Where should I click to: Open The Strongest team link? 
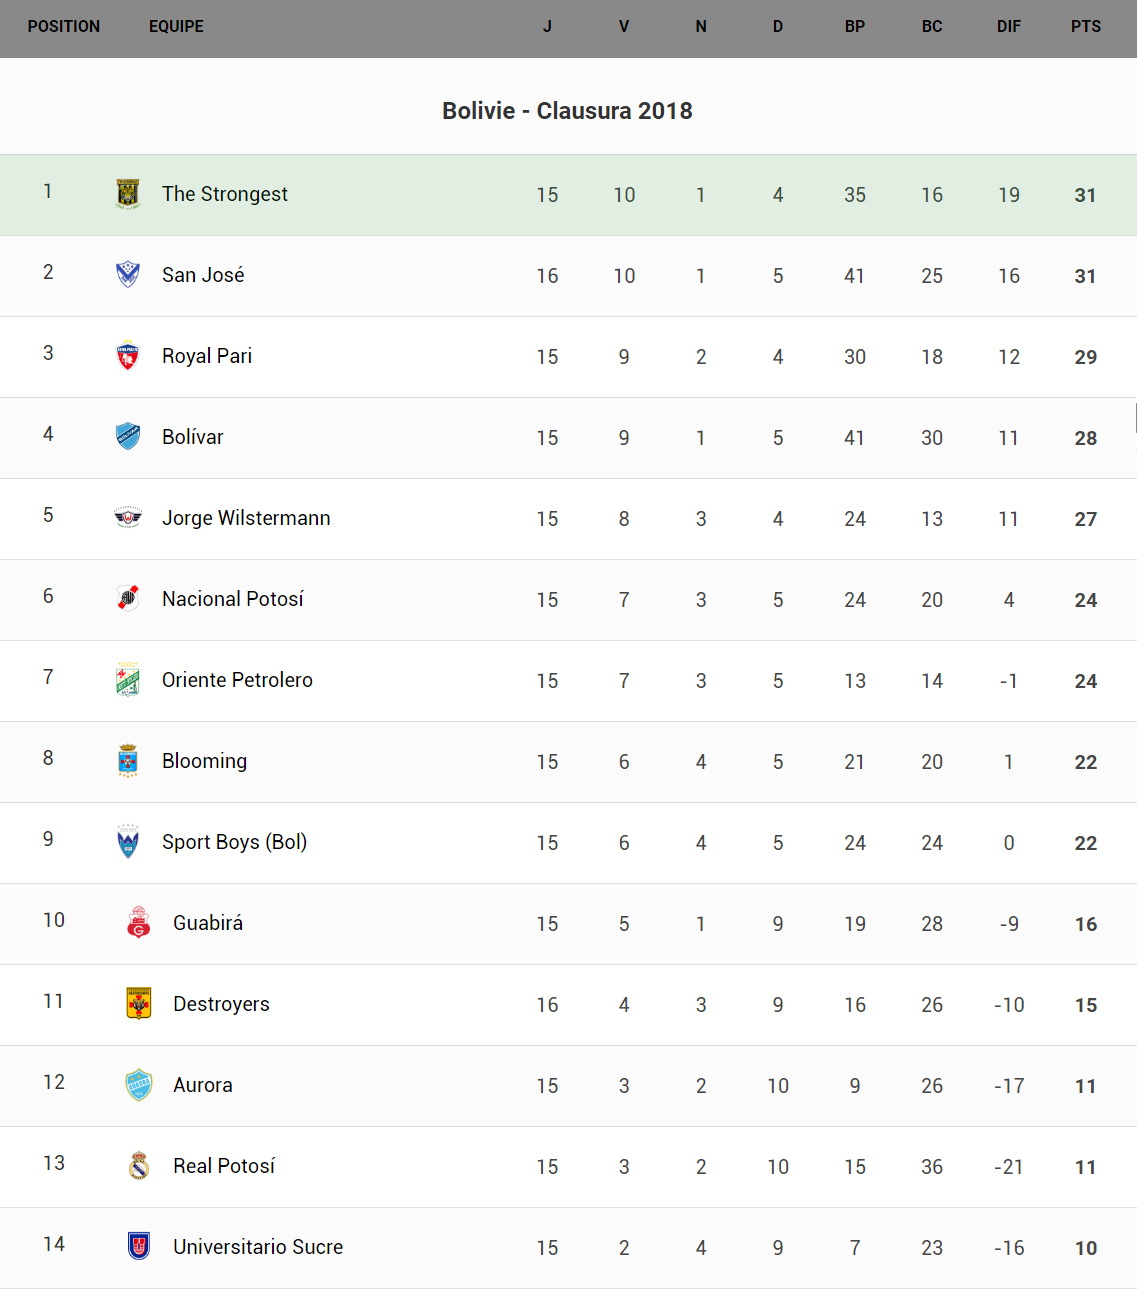coord(225,194)
